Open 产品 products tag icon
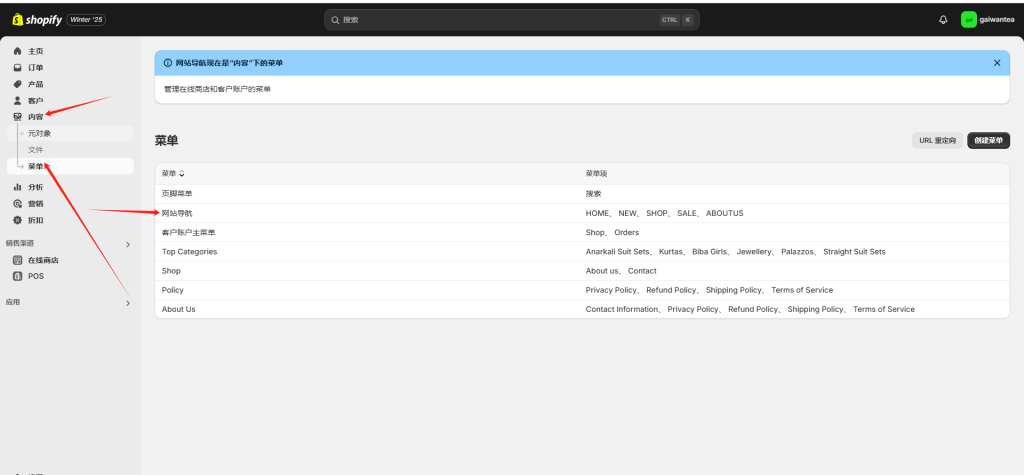1024x475 pixels. 17,84
